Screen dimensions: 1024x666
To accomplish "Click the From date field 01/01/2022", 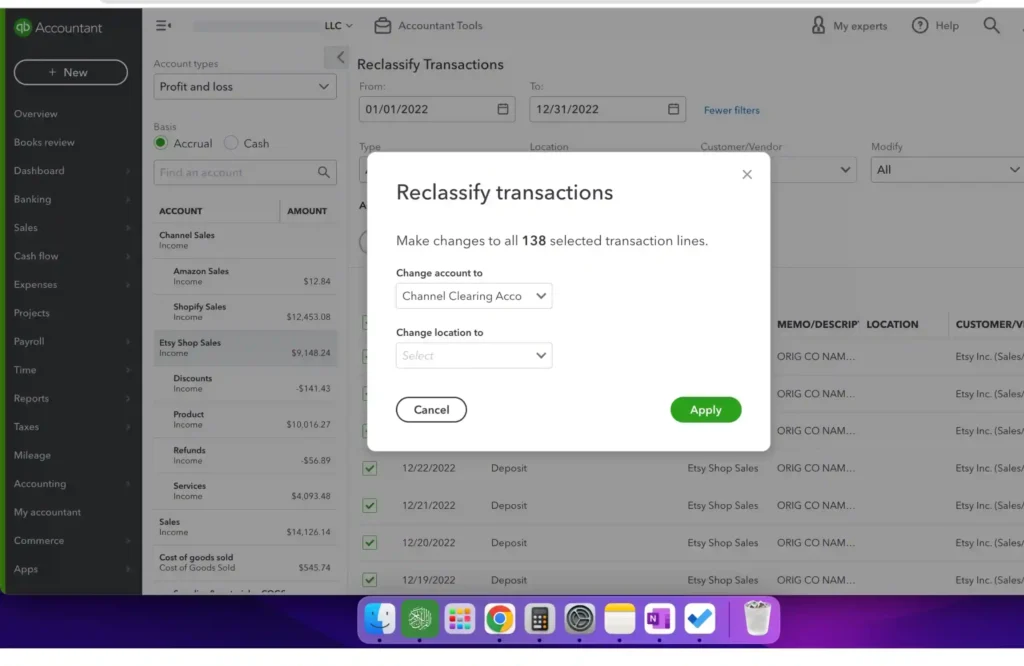I will [437, 109].
